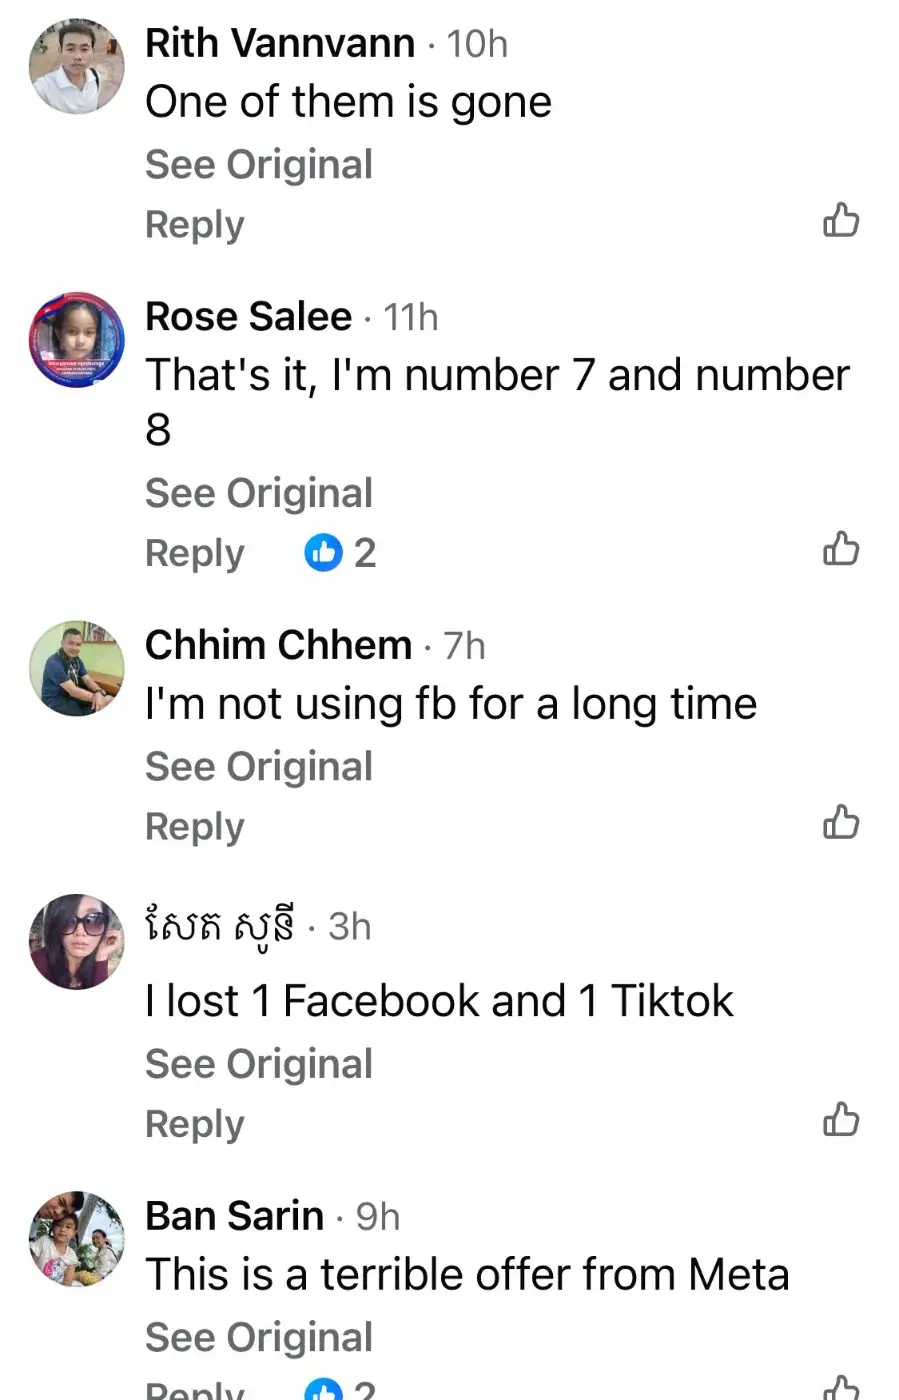The image size is (899, 1400).
Task: Like Rose Salee's comment with thumbs-up
Action: 841,549
